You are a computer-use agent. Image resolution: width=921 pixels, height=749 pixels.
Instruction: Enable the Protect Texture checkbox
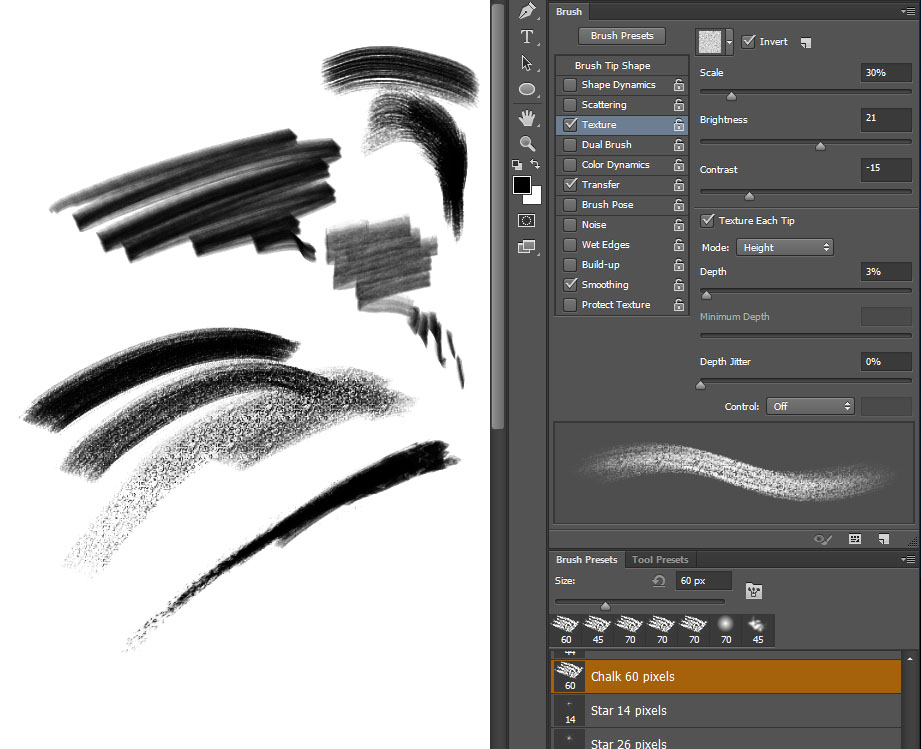570,304
